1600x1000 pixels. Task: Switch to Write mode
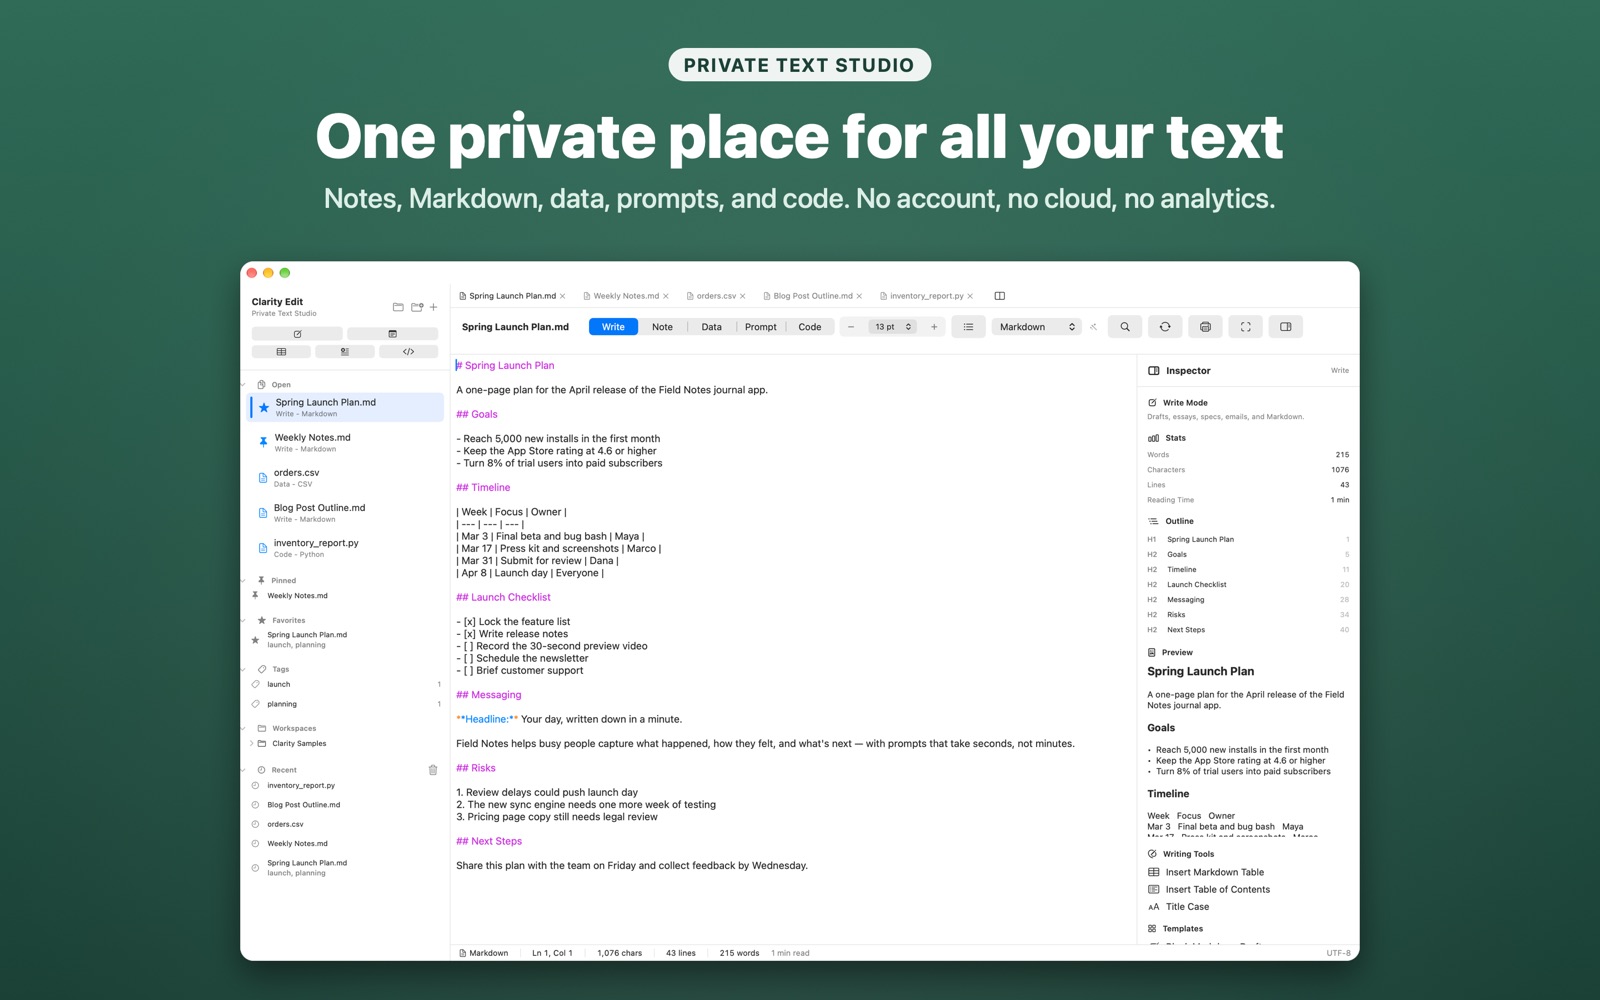(x=613, y=327)
